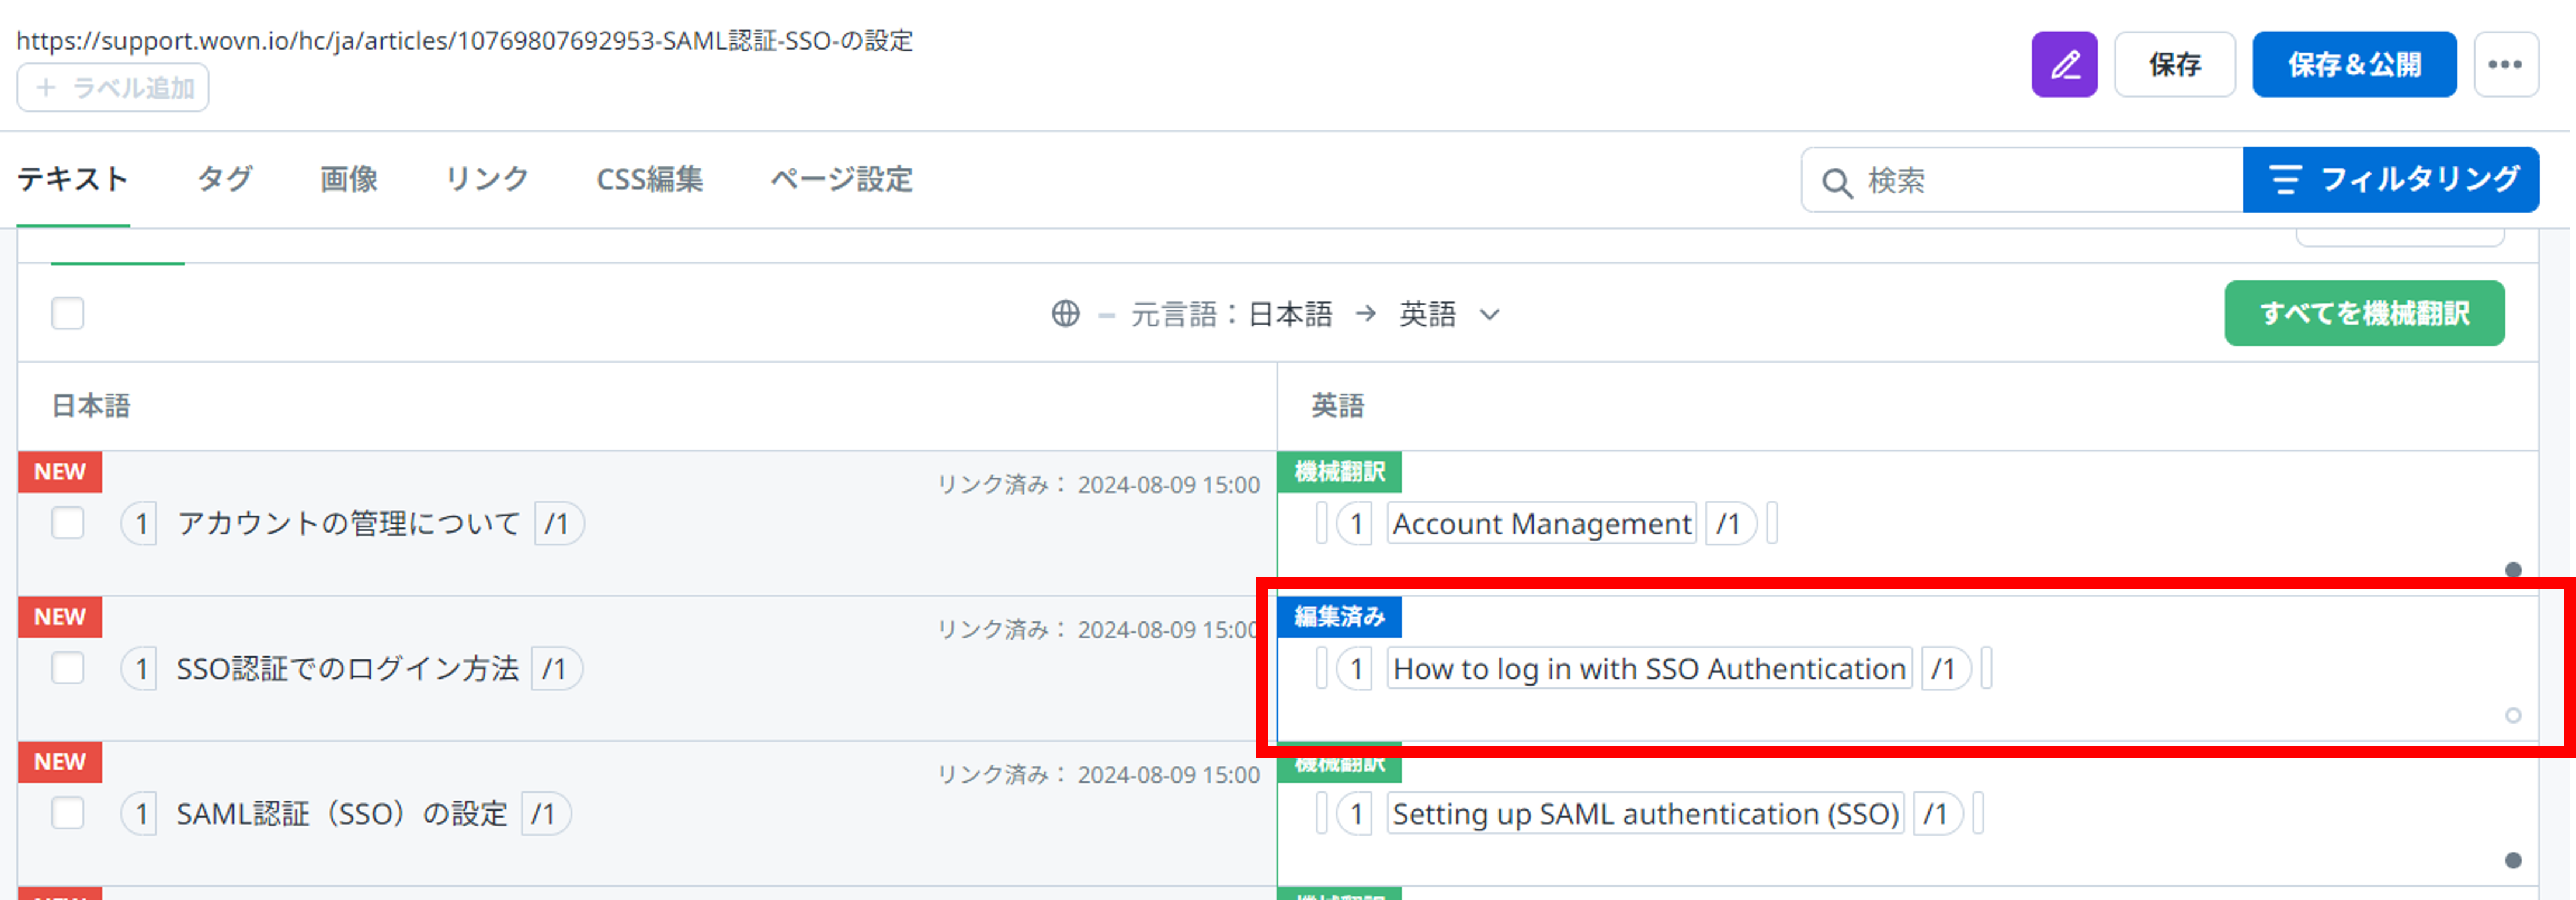The width and height of the screenshot is (2576, 900).
Task: Check the アカウントの管理について row checkbox
Action: pos(68,523)
